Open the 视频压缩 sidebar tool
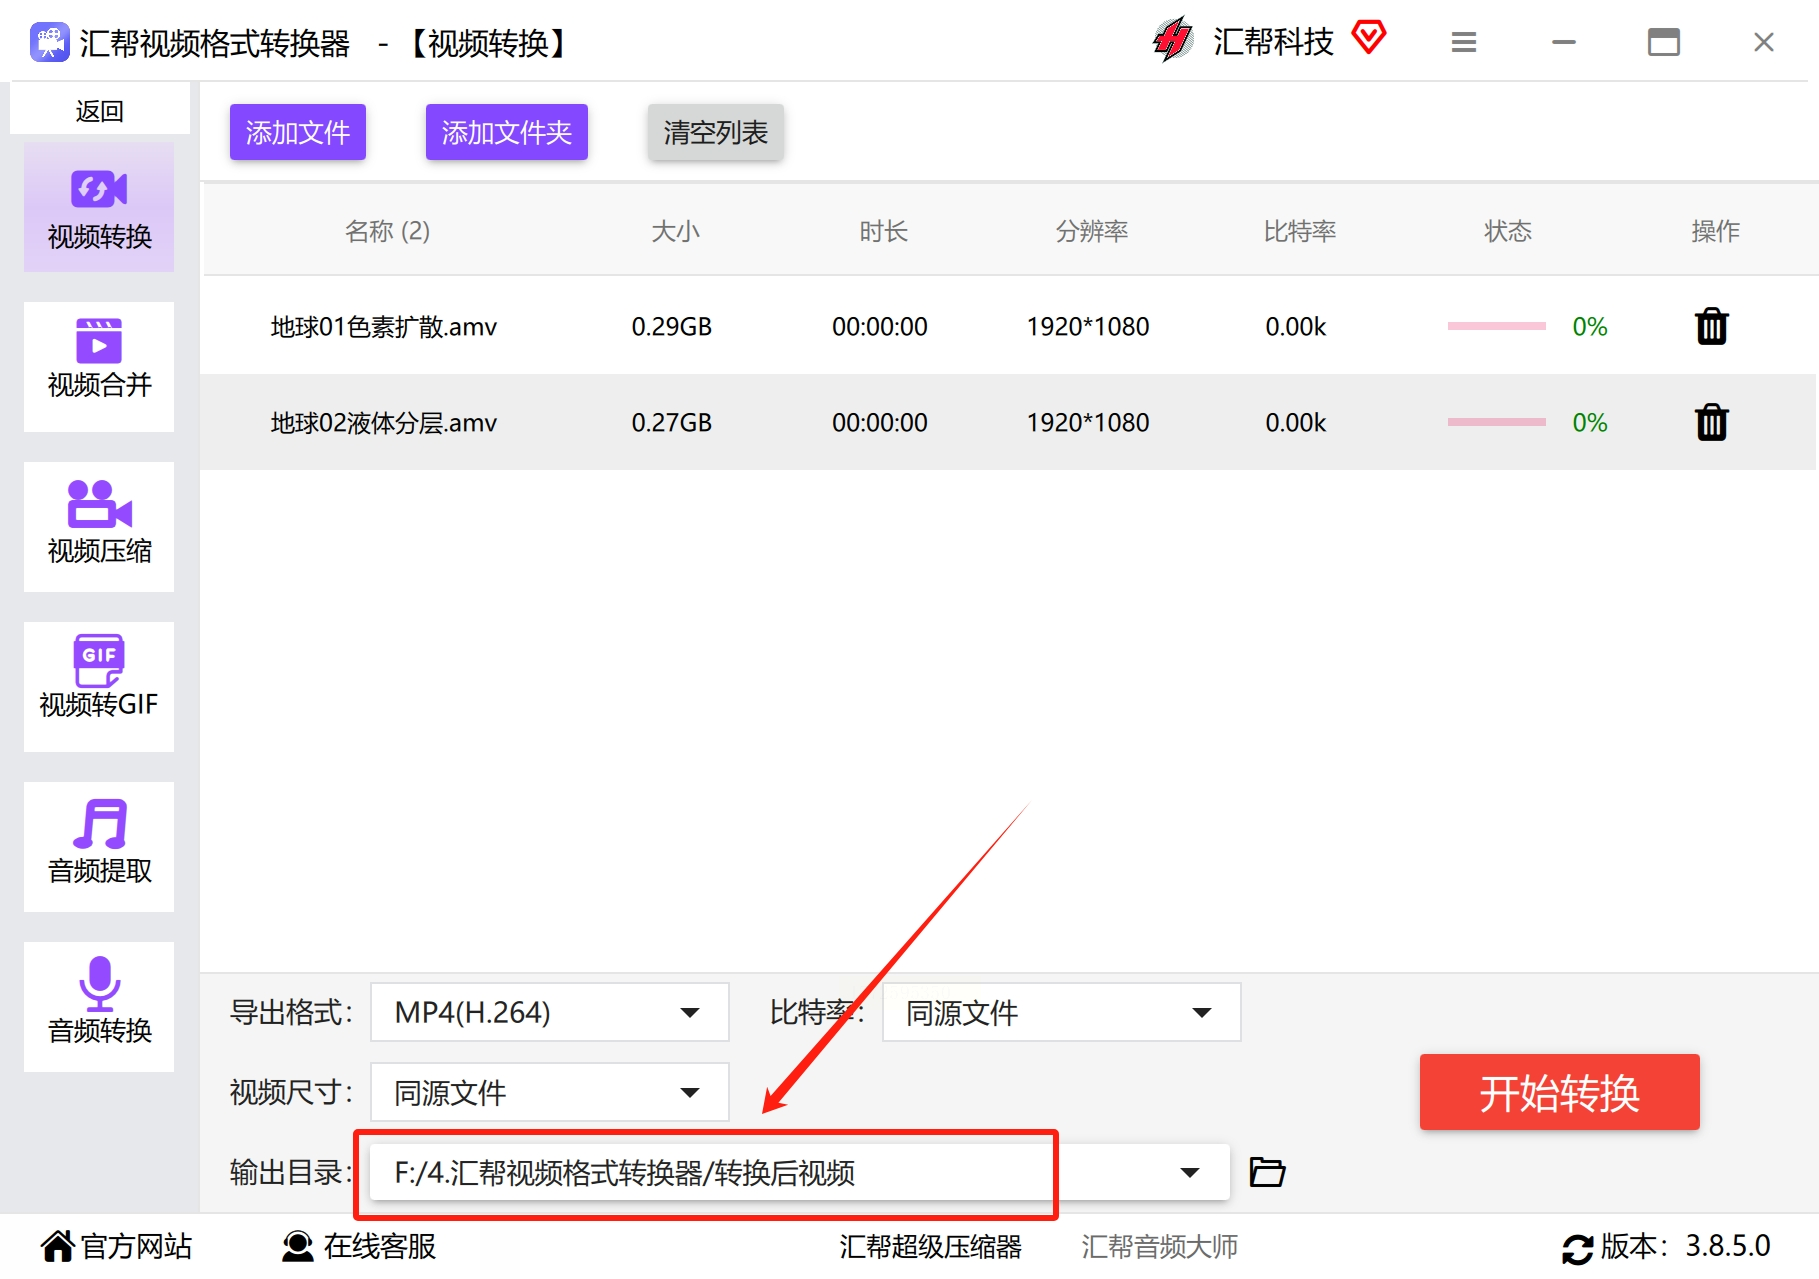 (x=99, y=527)
